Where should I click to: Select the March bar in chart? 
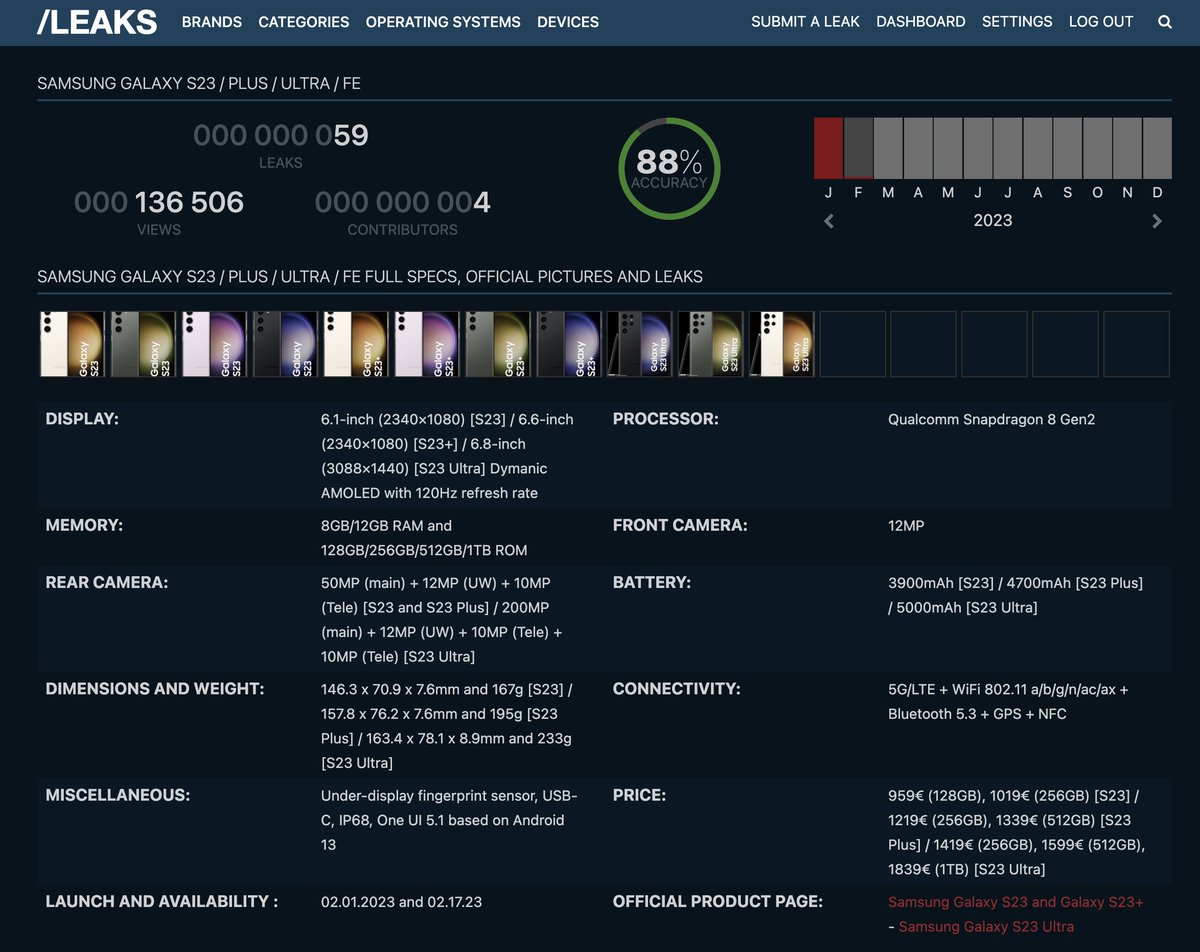click(x=888, y=148)
